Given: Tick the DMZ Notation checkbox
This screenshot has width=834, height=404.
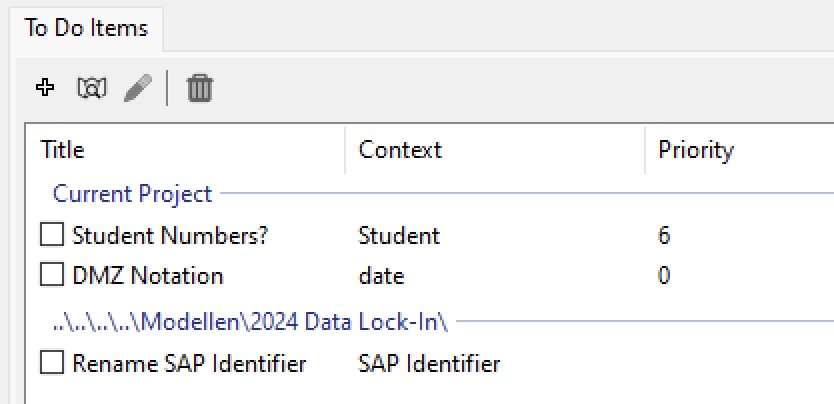Looking at the screenshot, I should [51, 275].
